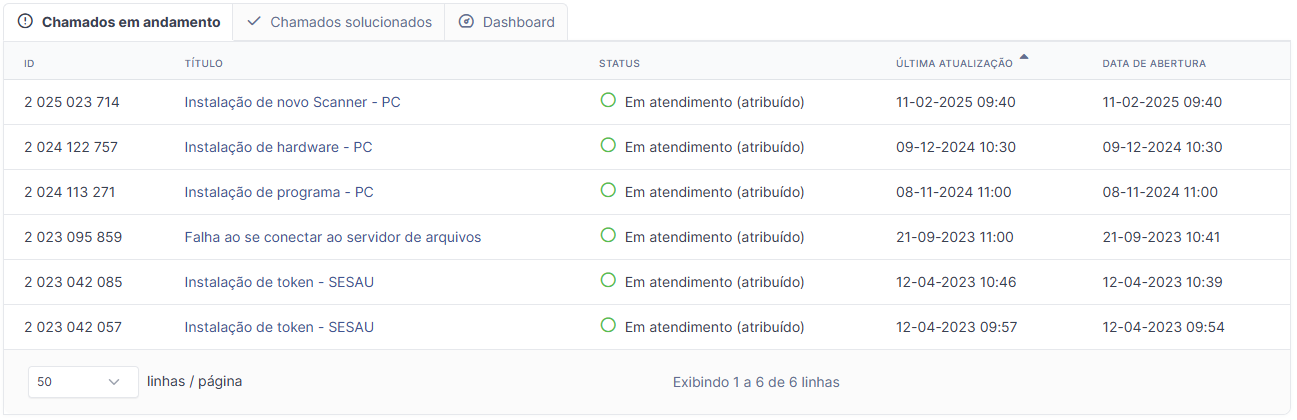
Task: Sort by the Status column header
Action: [x=619, y=63]
